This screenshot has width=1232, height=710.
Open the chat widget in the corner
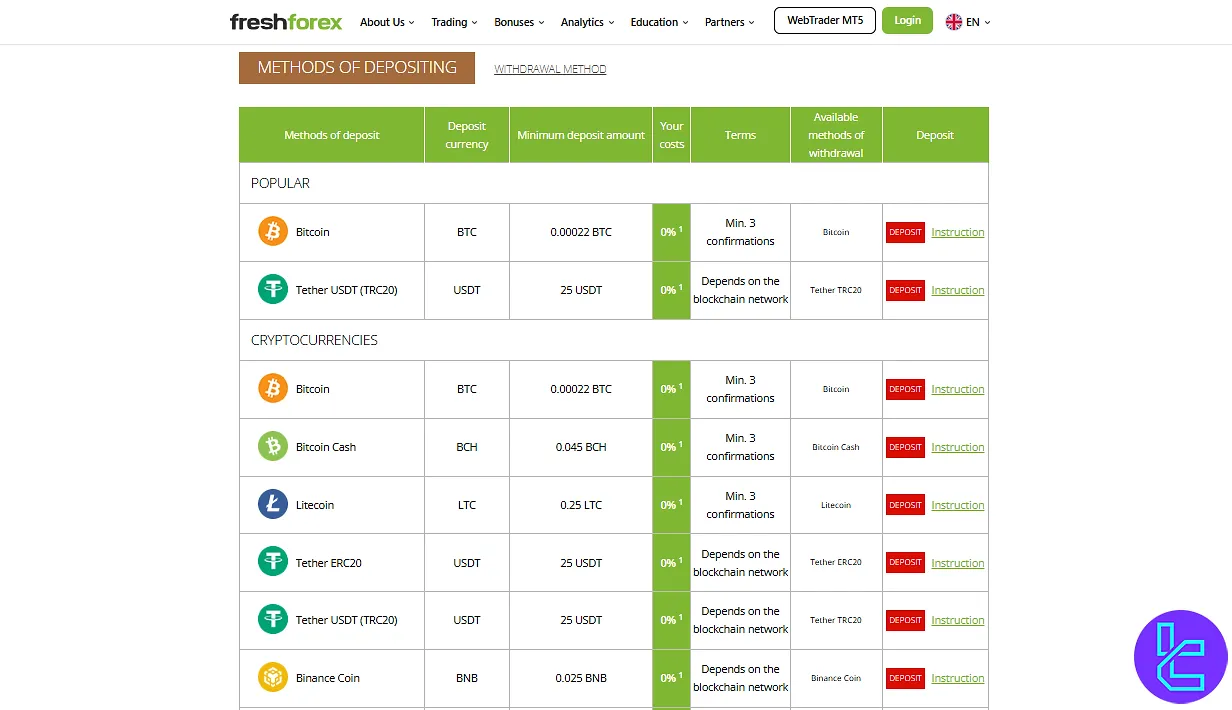click(x=1181, y=657)
